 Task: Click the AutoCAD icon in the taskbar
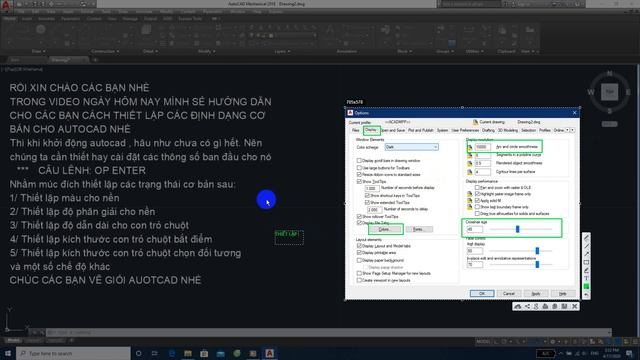click(269, 353)
